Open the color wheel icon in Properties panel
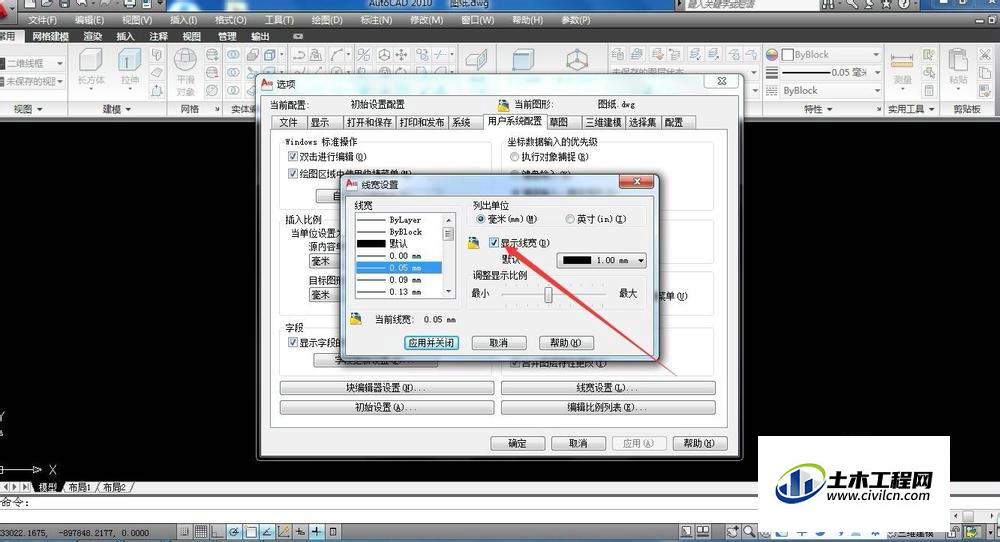Viewport: 1000px width, 542px height. pyautogui.click(x=772, y=55)
